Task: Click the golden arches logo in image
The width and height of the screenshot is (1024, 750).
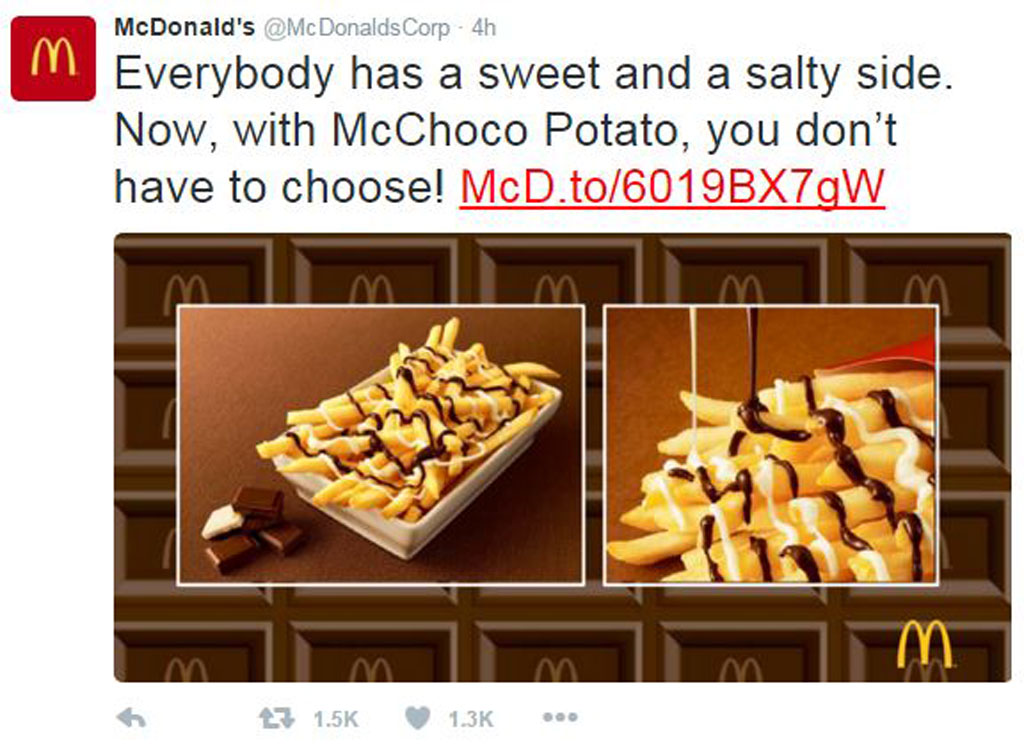Action: (924, 644)
